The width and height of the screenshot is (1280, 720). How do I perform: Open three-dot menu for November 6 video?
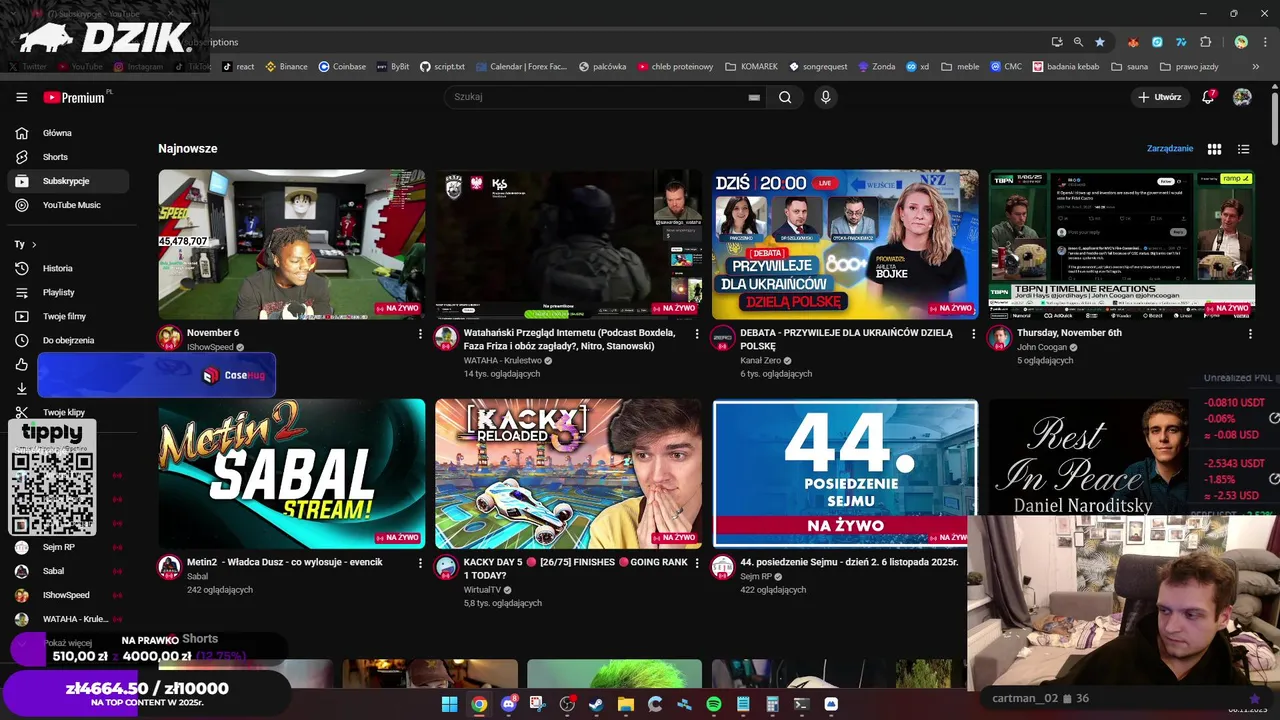pos(420,334)
